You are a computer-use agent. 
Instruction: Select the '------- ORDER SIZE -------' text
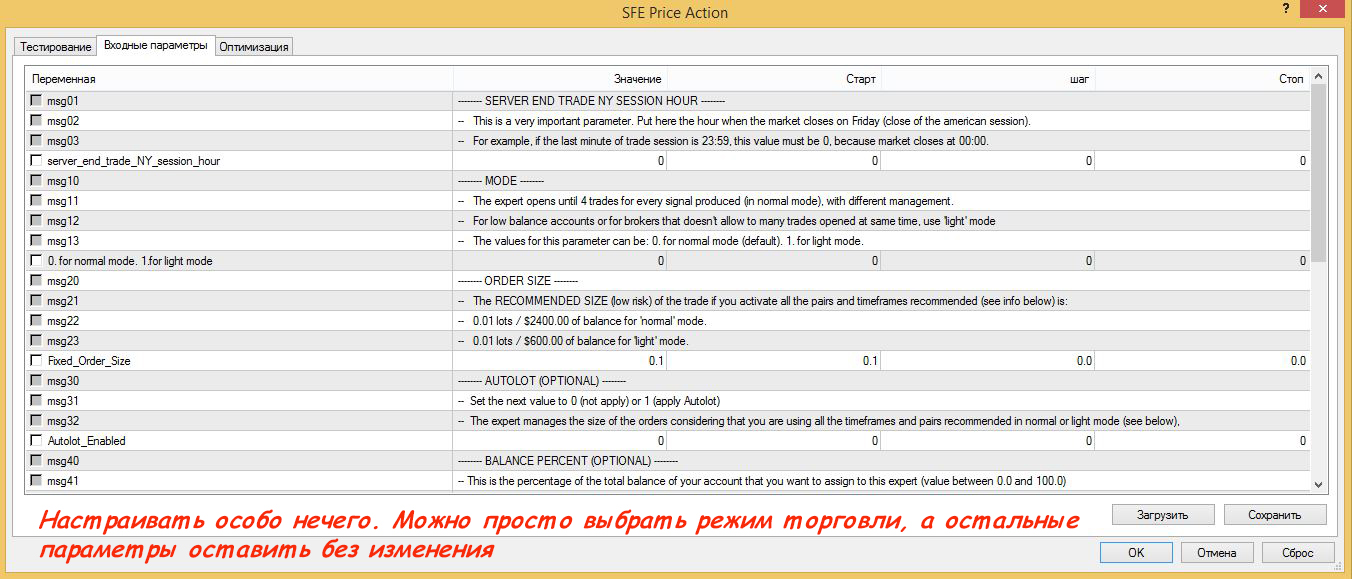click(517, 281)
